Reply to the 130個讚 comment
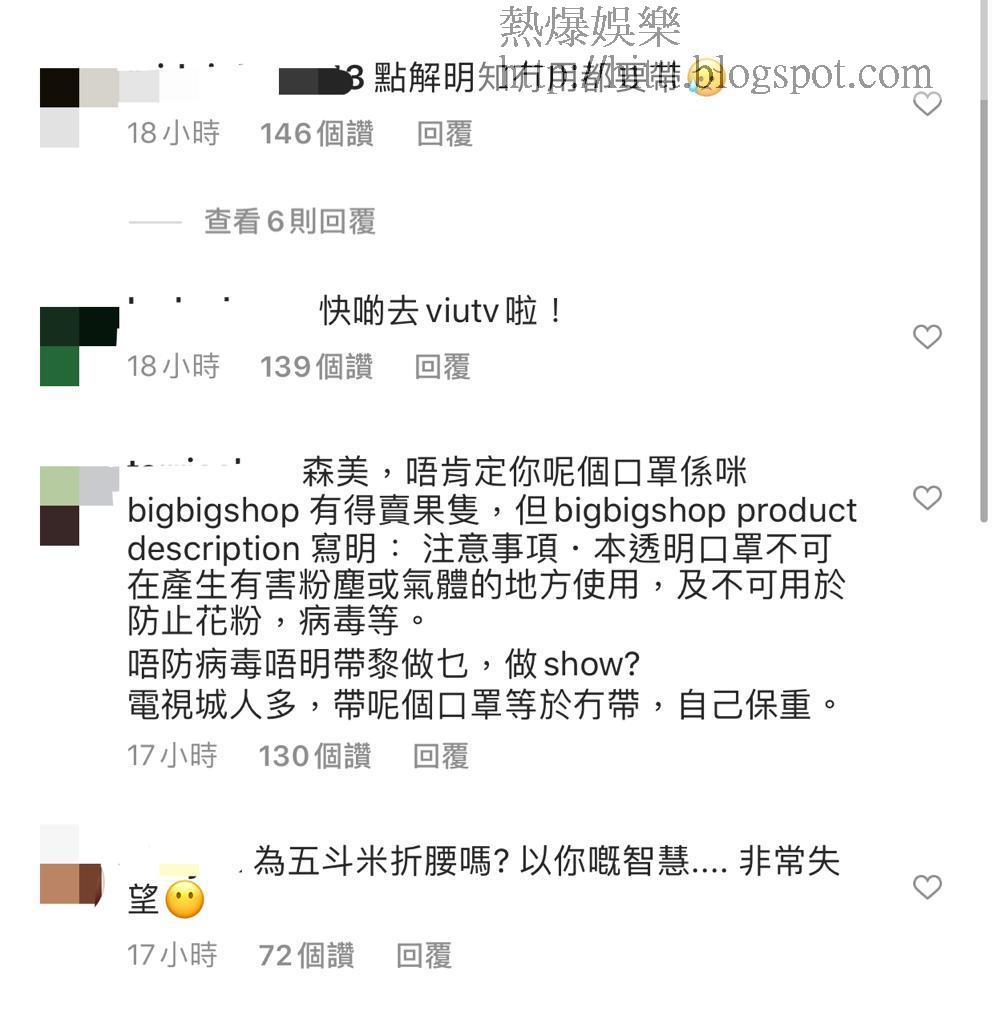 [440, 756]
